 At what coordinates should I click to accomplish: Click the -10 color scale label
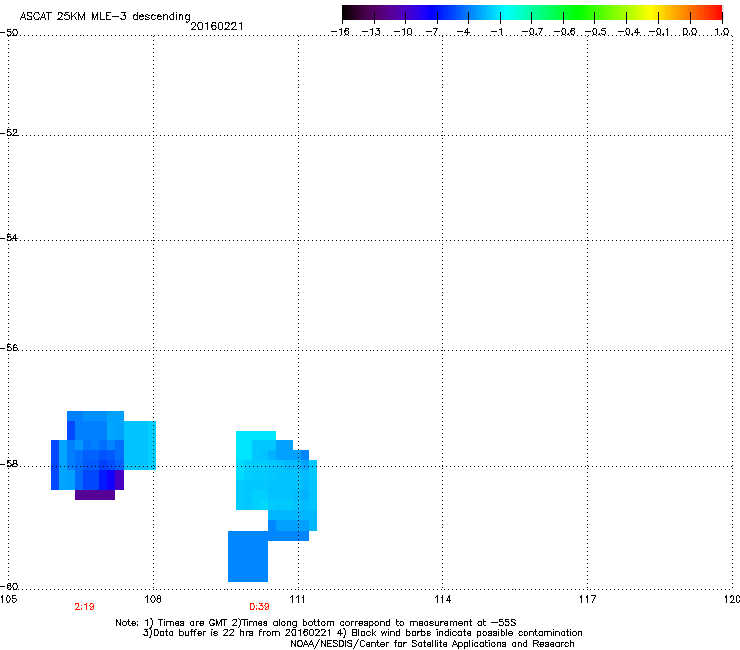[403, 32]
